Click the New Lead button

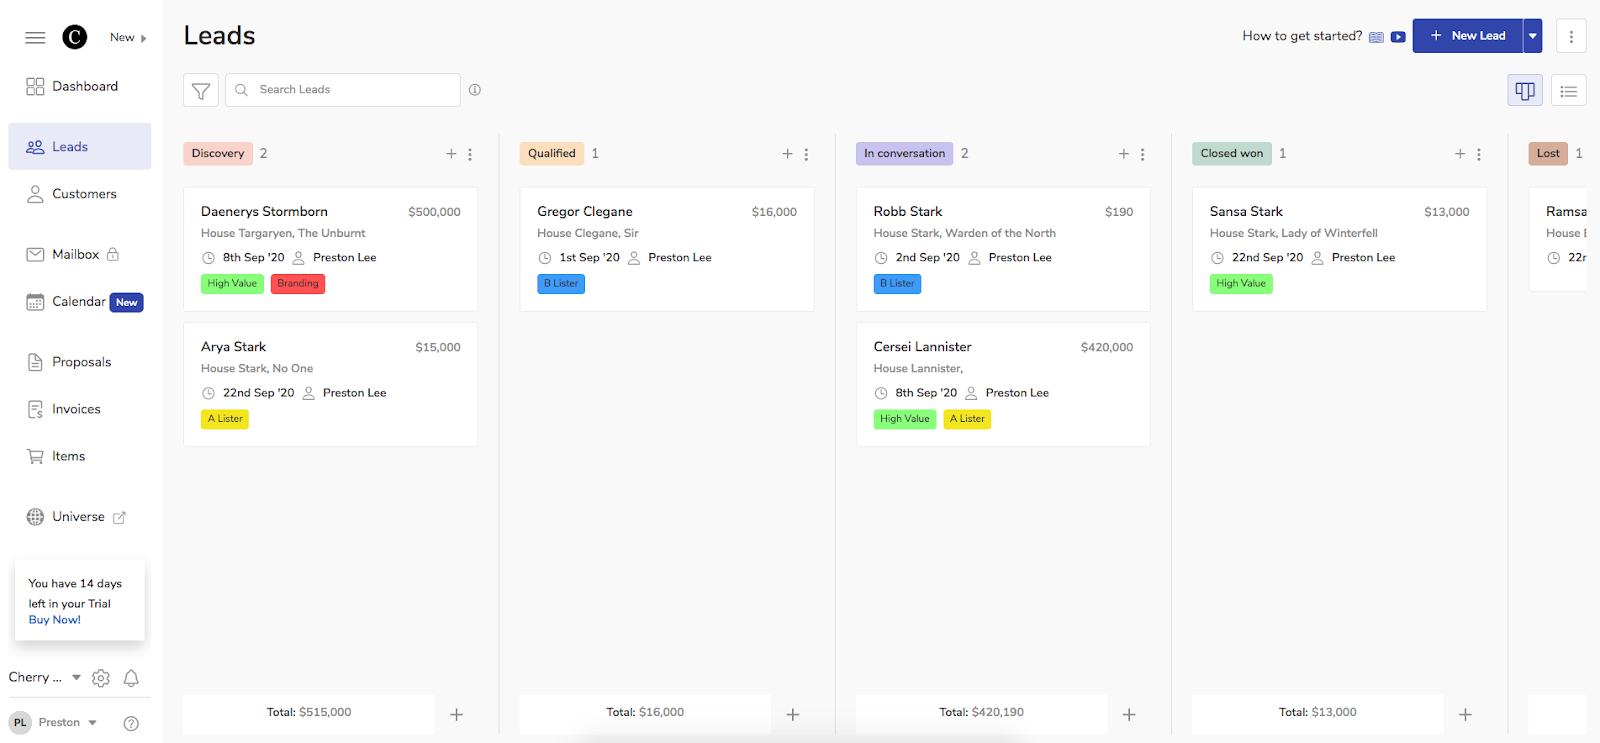tap(1467, 36)
